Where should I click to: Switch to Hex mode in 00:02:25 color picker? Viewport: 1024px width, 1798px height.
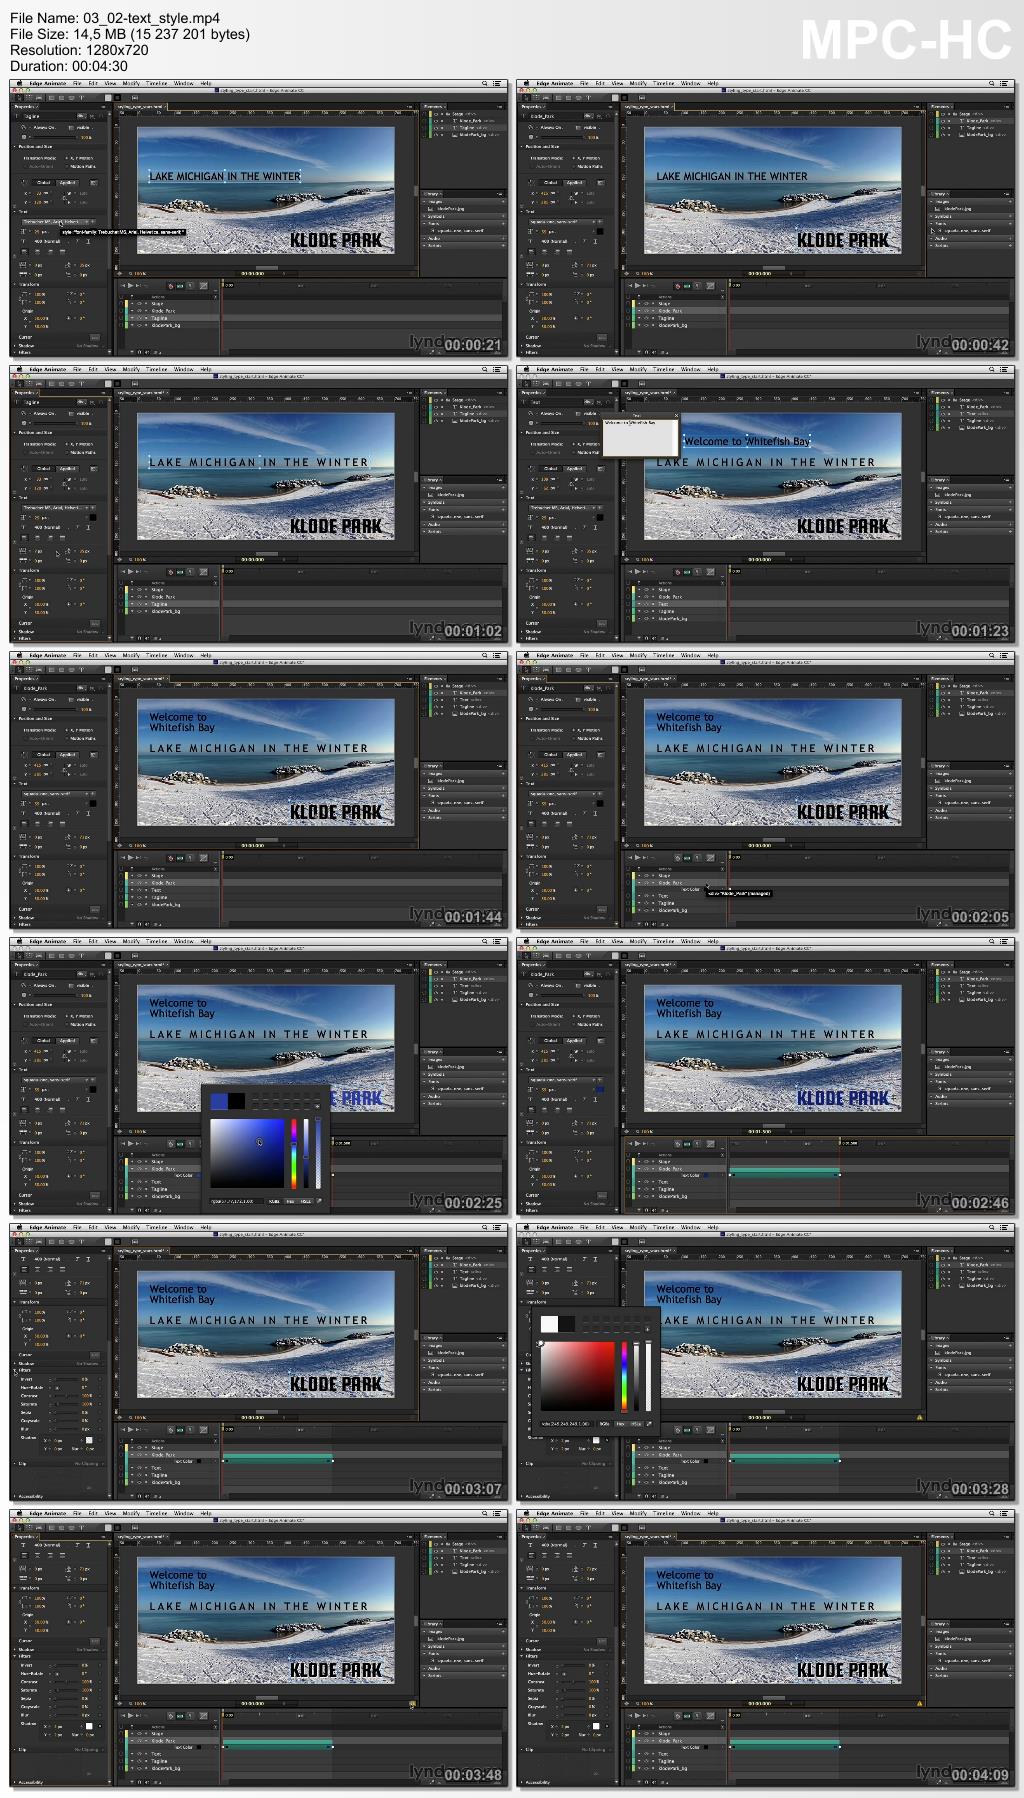(290, 1201)
